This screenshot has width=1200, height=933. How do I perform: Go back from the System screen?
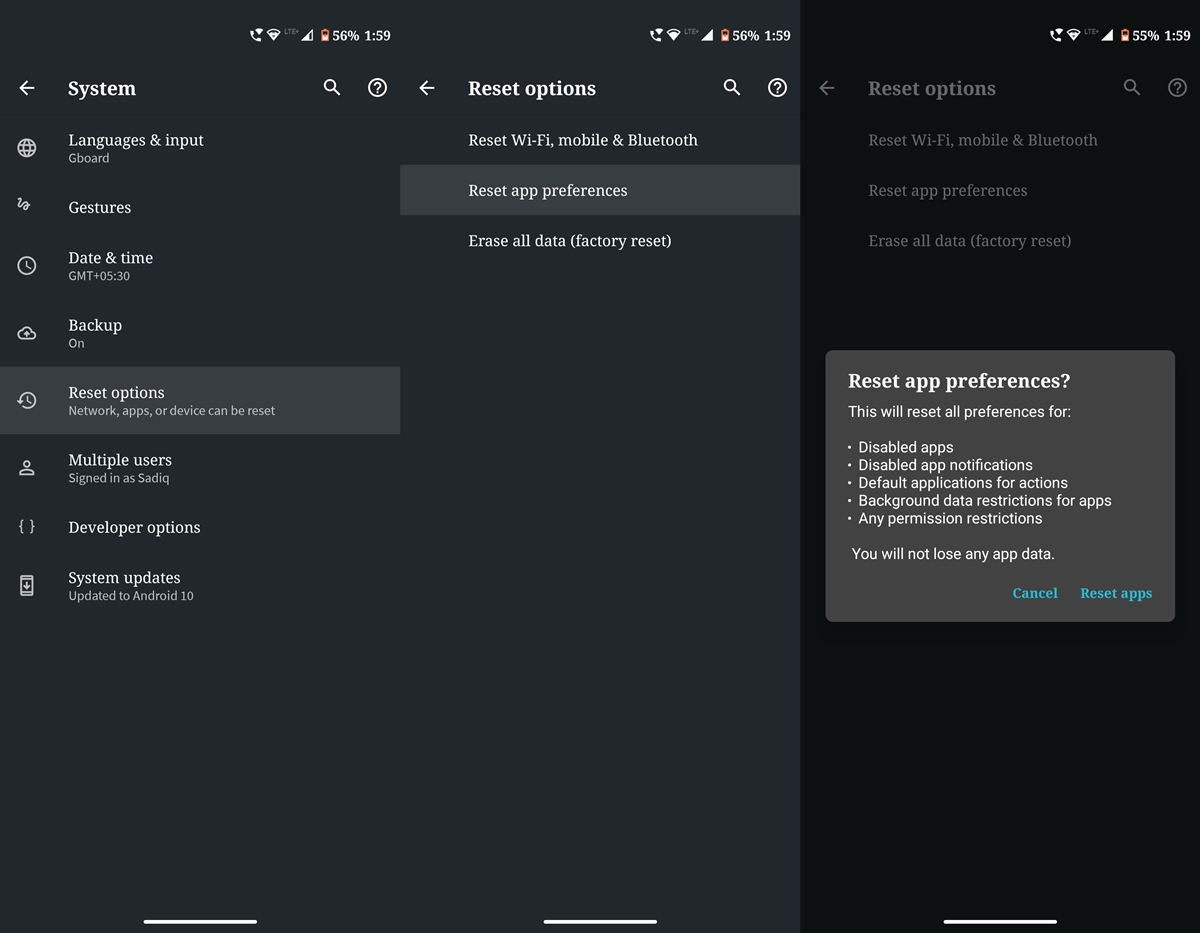(x=27, y=88)
